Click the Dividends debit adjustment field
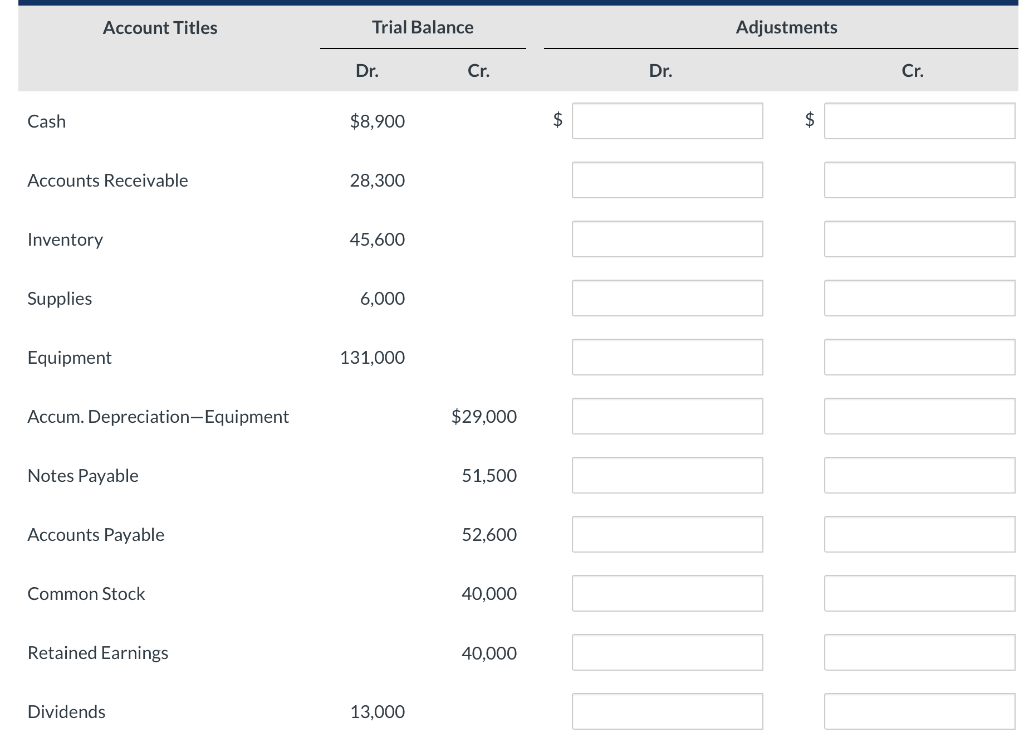The width and height of the screenshot is (1024, 742). (667, 710)
